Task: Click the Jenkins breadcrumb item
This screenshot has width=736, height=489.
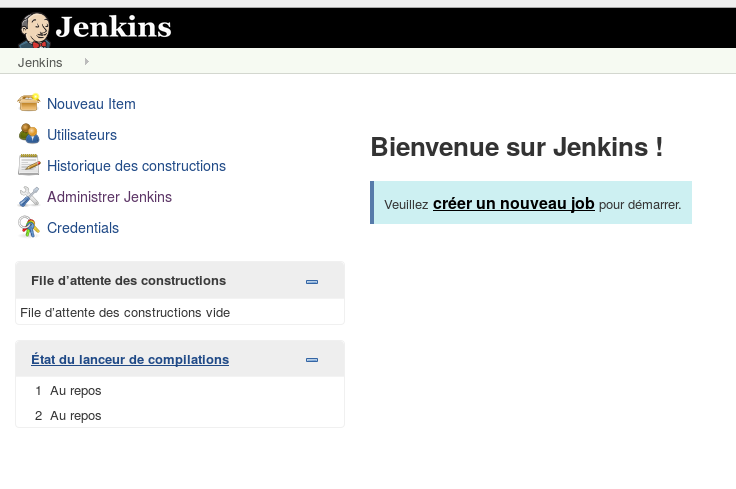Action: tap(40, 62)
